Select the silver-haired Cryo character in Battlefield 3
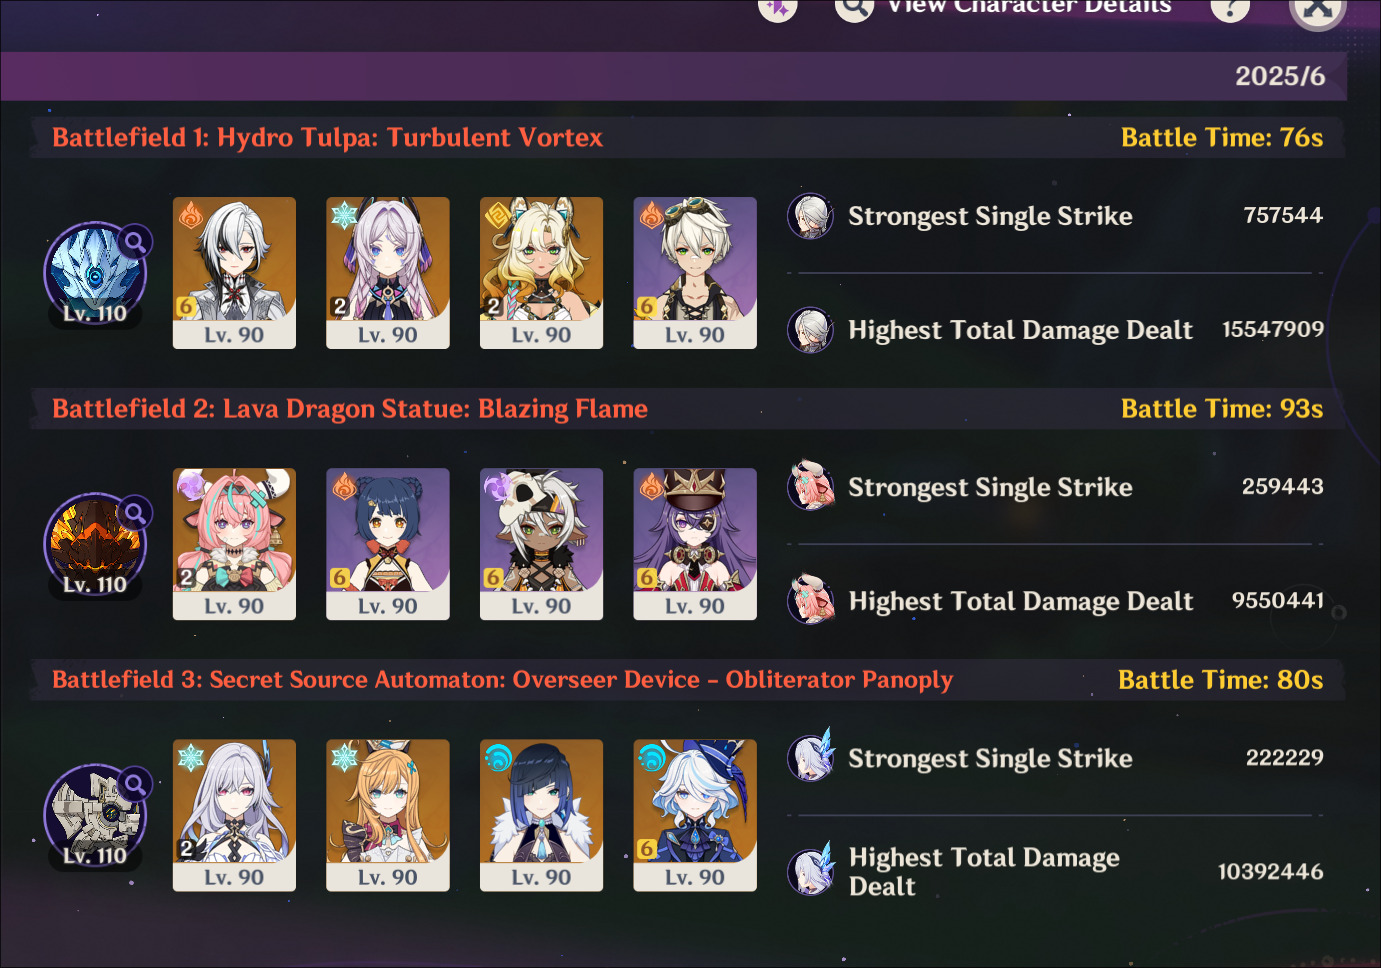This screenshot has width=1381, height=968. click(234, 815)
